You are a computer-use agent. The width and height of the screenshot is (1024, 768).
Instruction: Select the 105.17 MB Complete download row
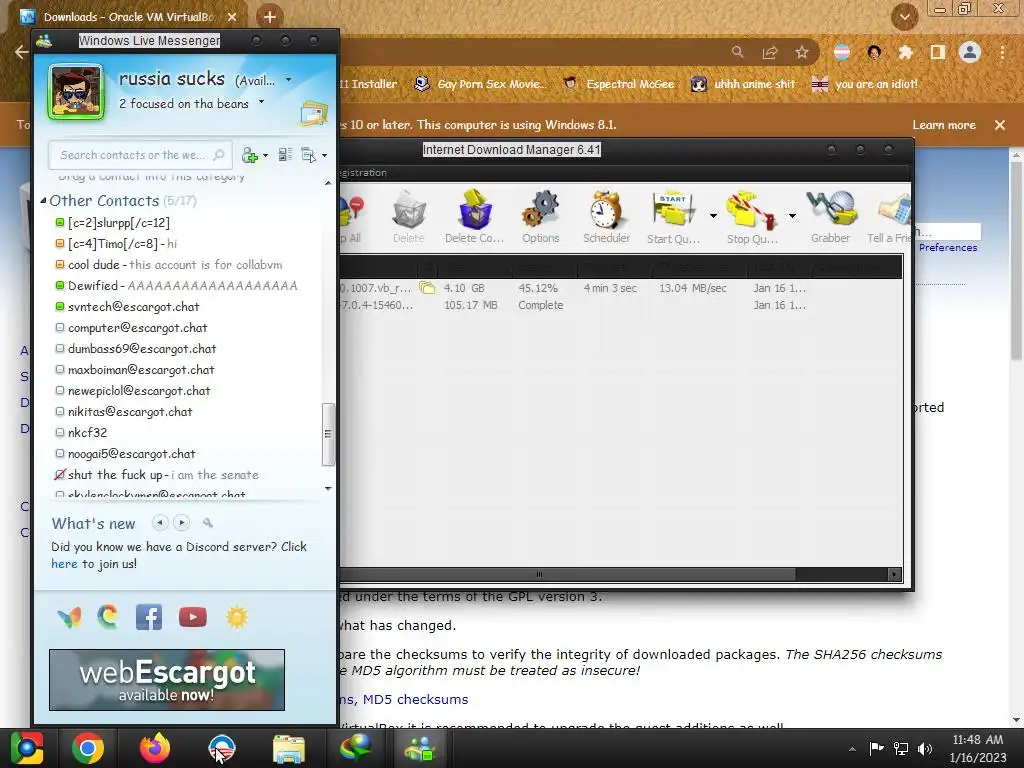point(620,305)
